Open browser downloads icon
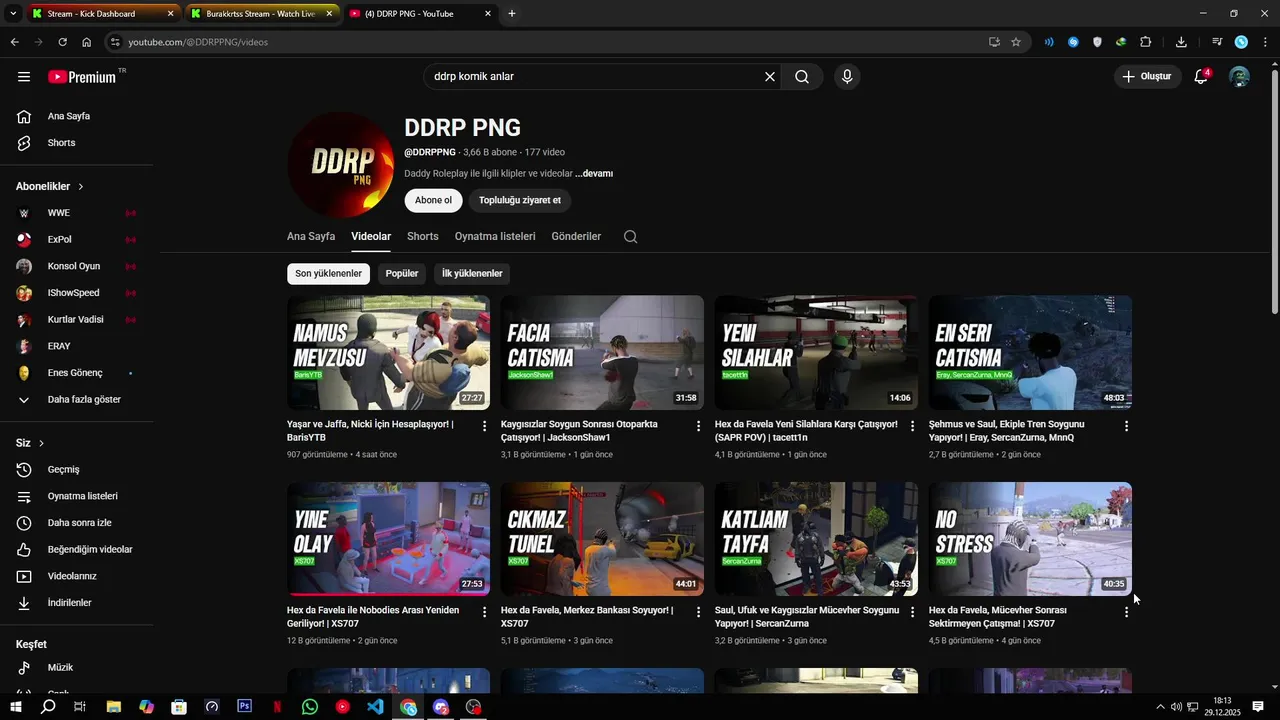Image resolution: width=1280 pixels, height=720 pixels. click(1181, 42)
